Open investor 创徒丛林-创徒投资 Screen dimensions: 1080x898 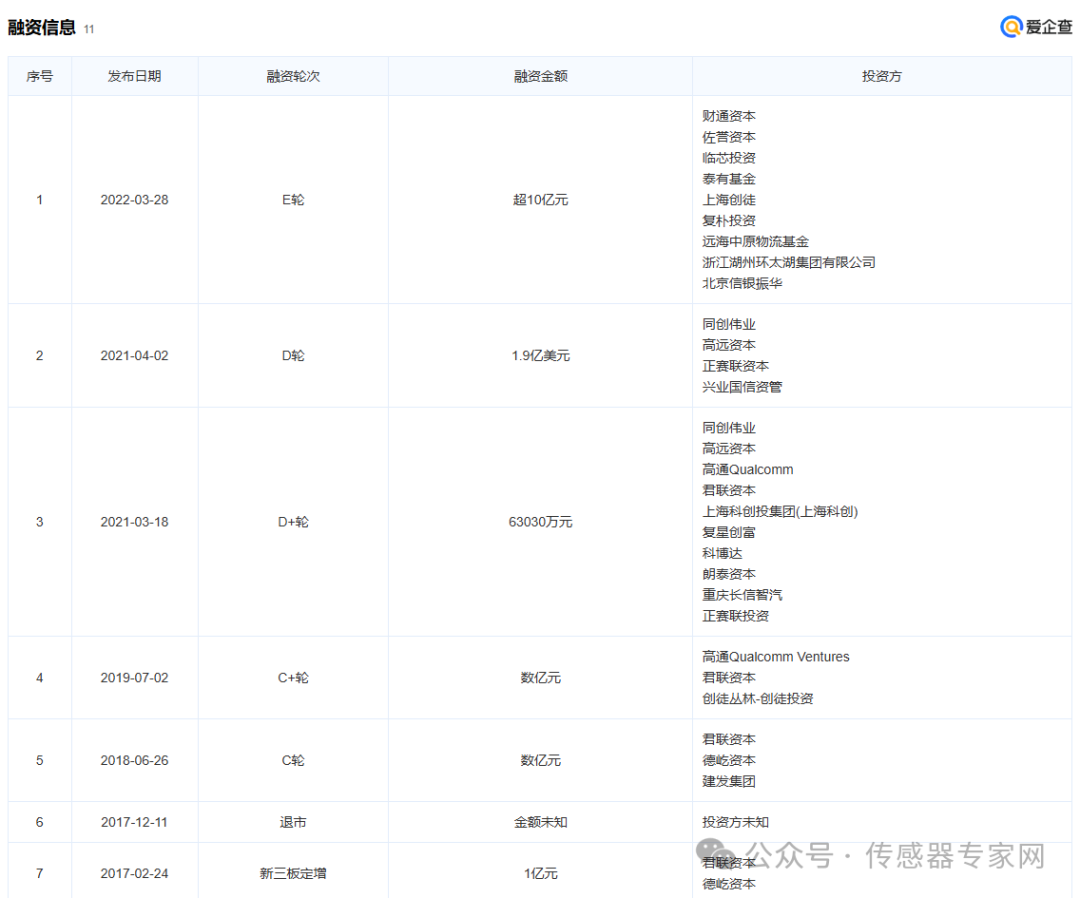pyautogui.click(x=758, y=699)
